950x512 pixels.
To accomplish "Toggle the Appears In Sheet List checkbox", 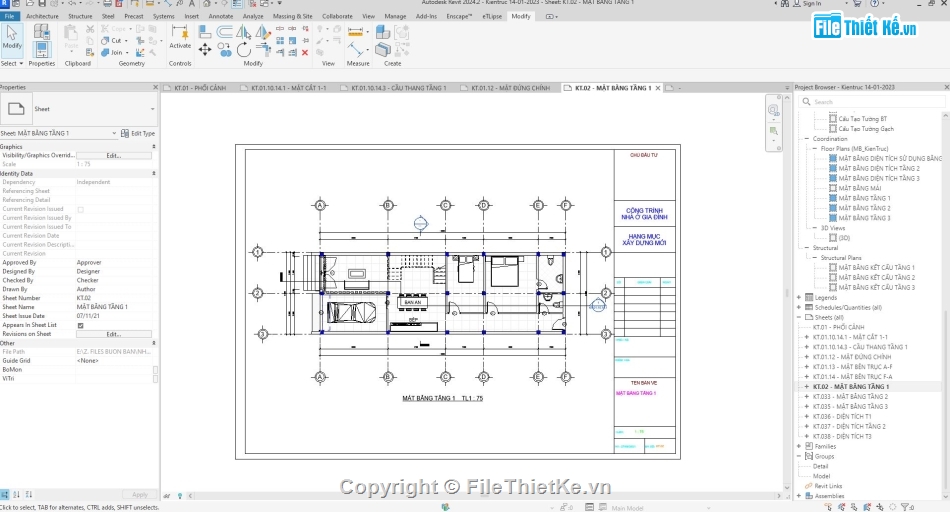I will pyautogui.click(x=81, y=325).
